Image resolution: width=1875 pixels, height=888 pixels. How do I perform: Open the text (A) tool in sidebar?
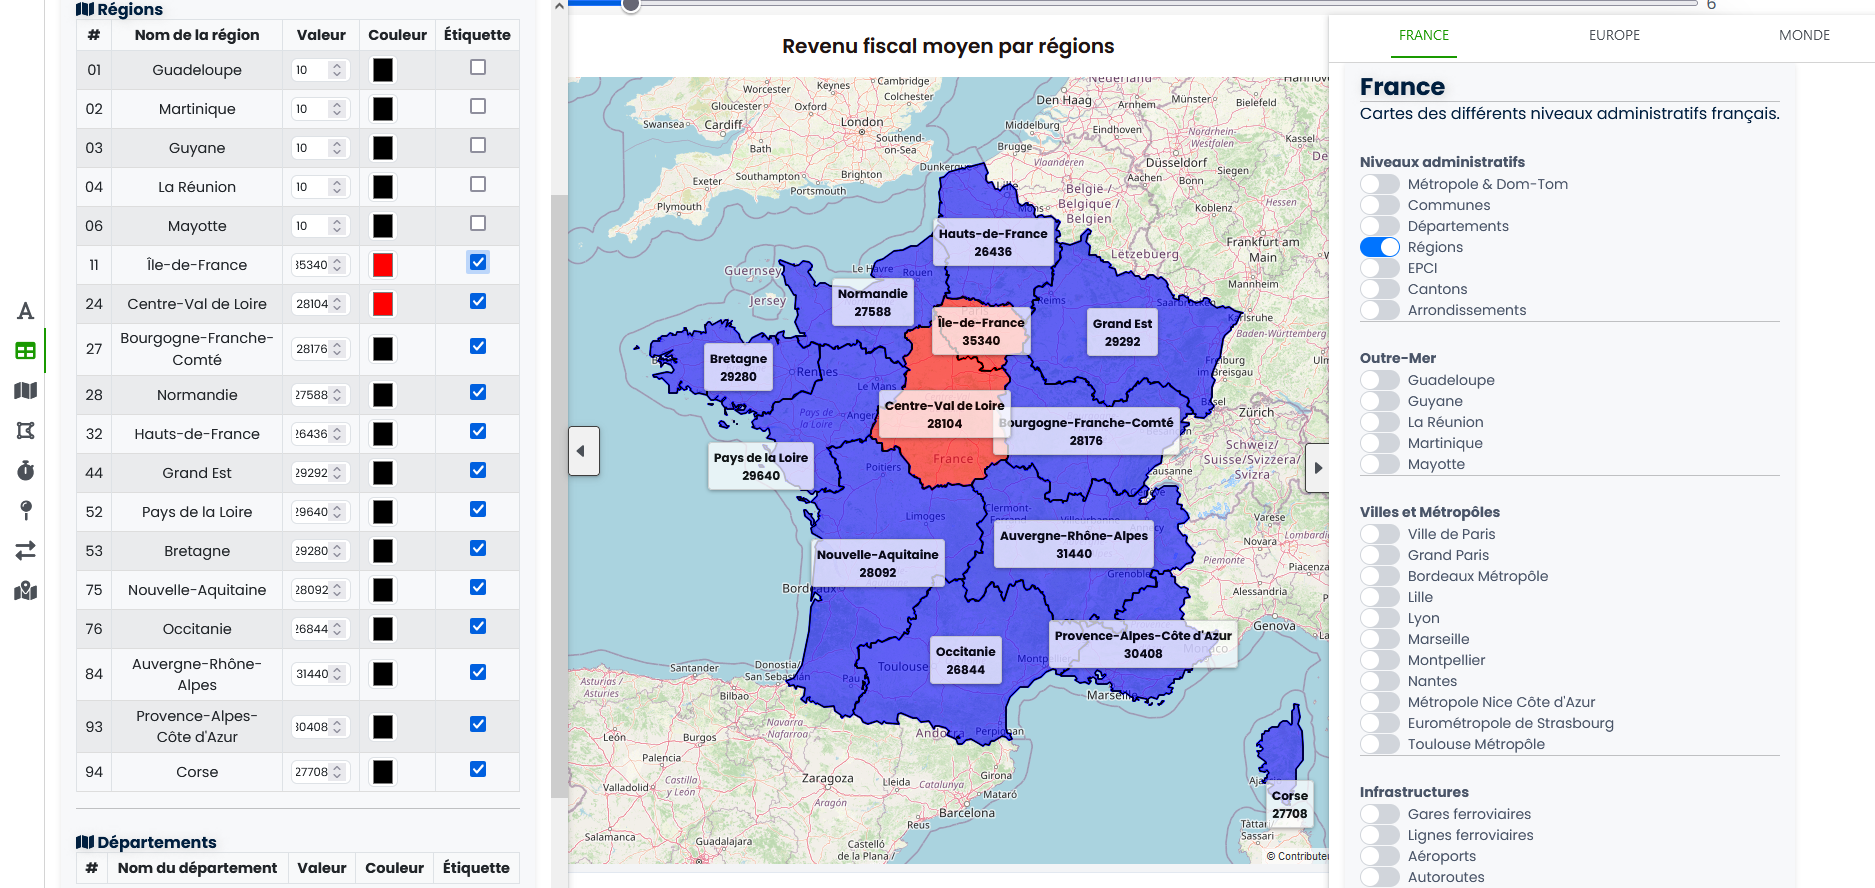tap(26, 311)
